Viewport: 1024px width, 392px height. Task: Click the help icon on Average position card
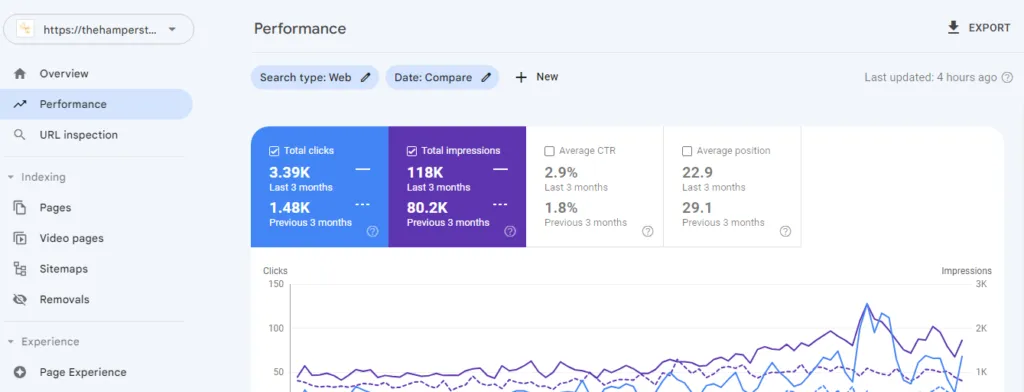pyautogui.click(x=786, y=231)
